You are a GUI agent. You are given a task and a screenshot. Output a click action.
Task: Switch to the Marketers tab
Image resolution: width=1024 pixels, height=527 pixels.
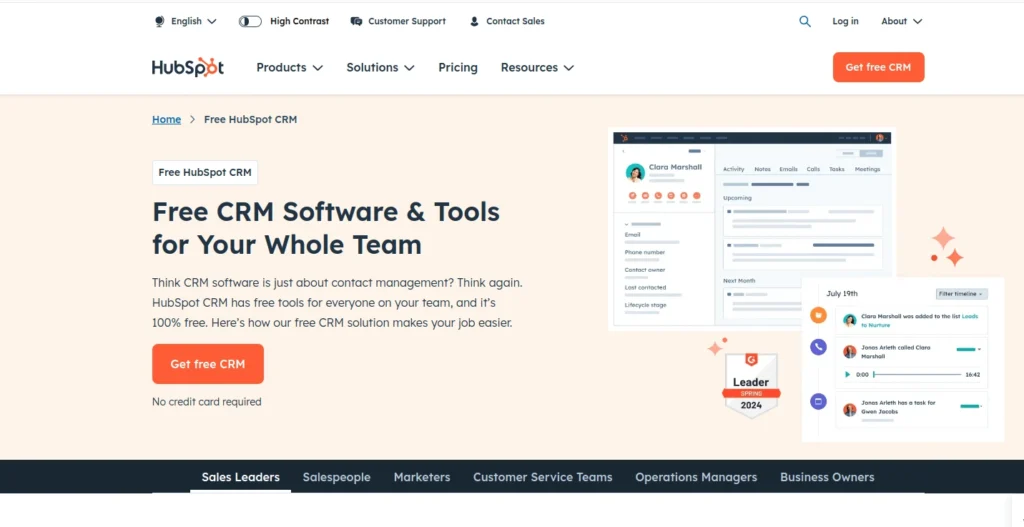[422, 477]
